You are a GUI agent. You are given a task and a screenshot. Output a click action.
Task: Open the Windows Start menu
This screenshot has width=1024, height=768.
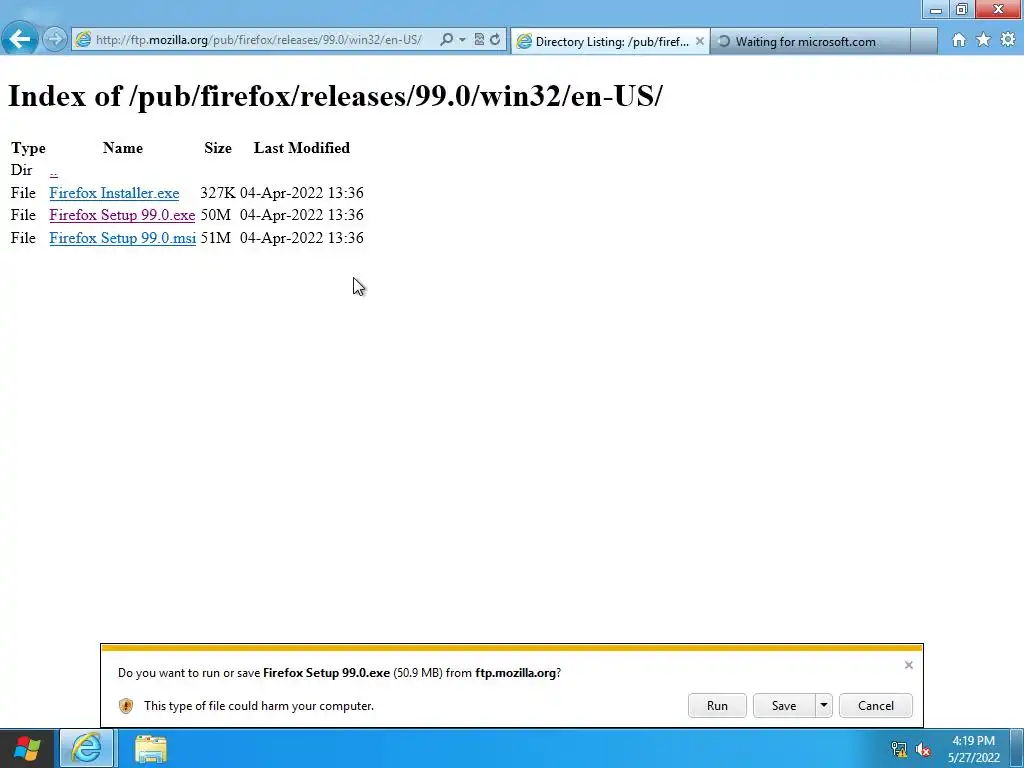[27, 748]
